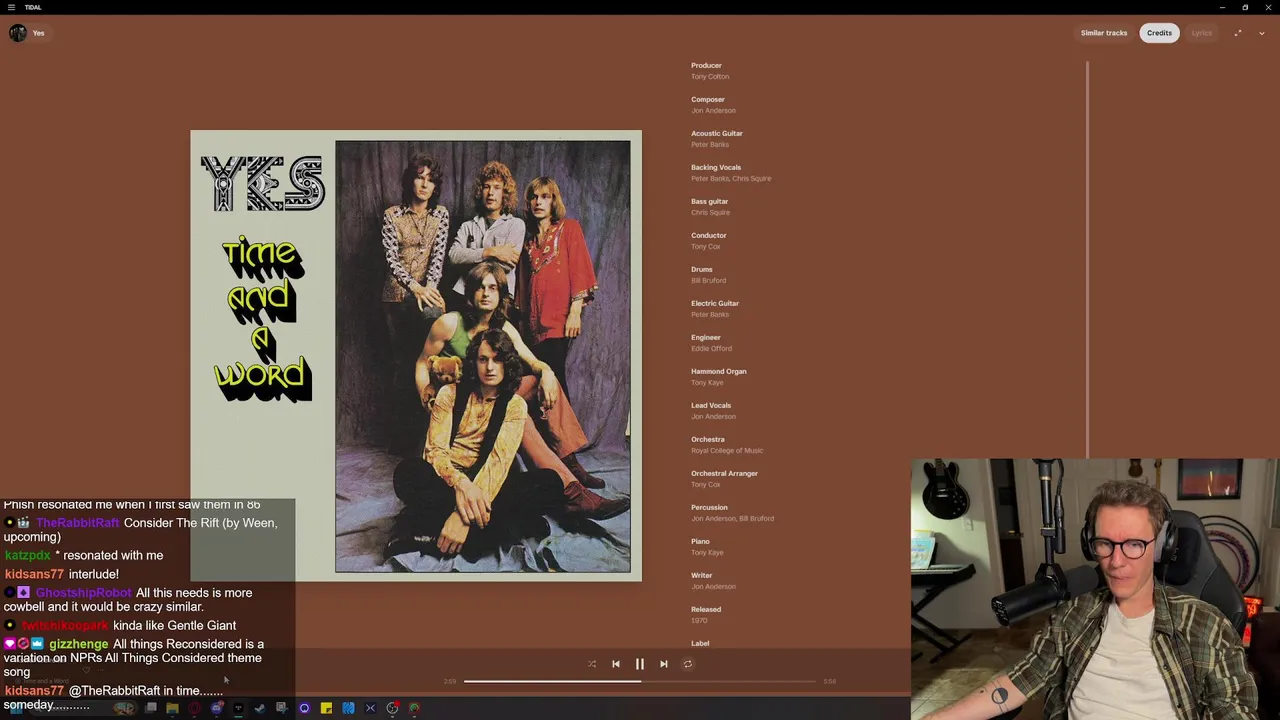
Task: Open Tony Kaye under Hammond Organ
Action: (707, 383)
